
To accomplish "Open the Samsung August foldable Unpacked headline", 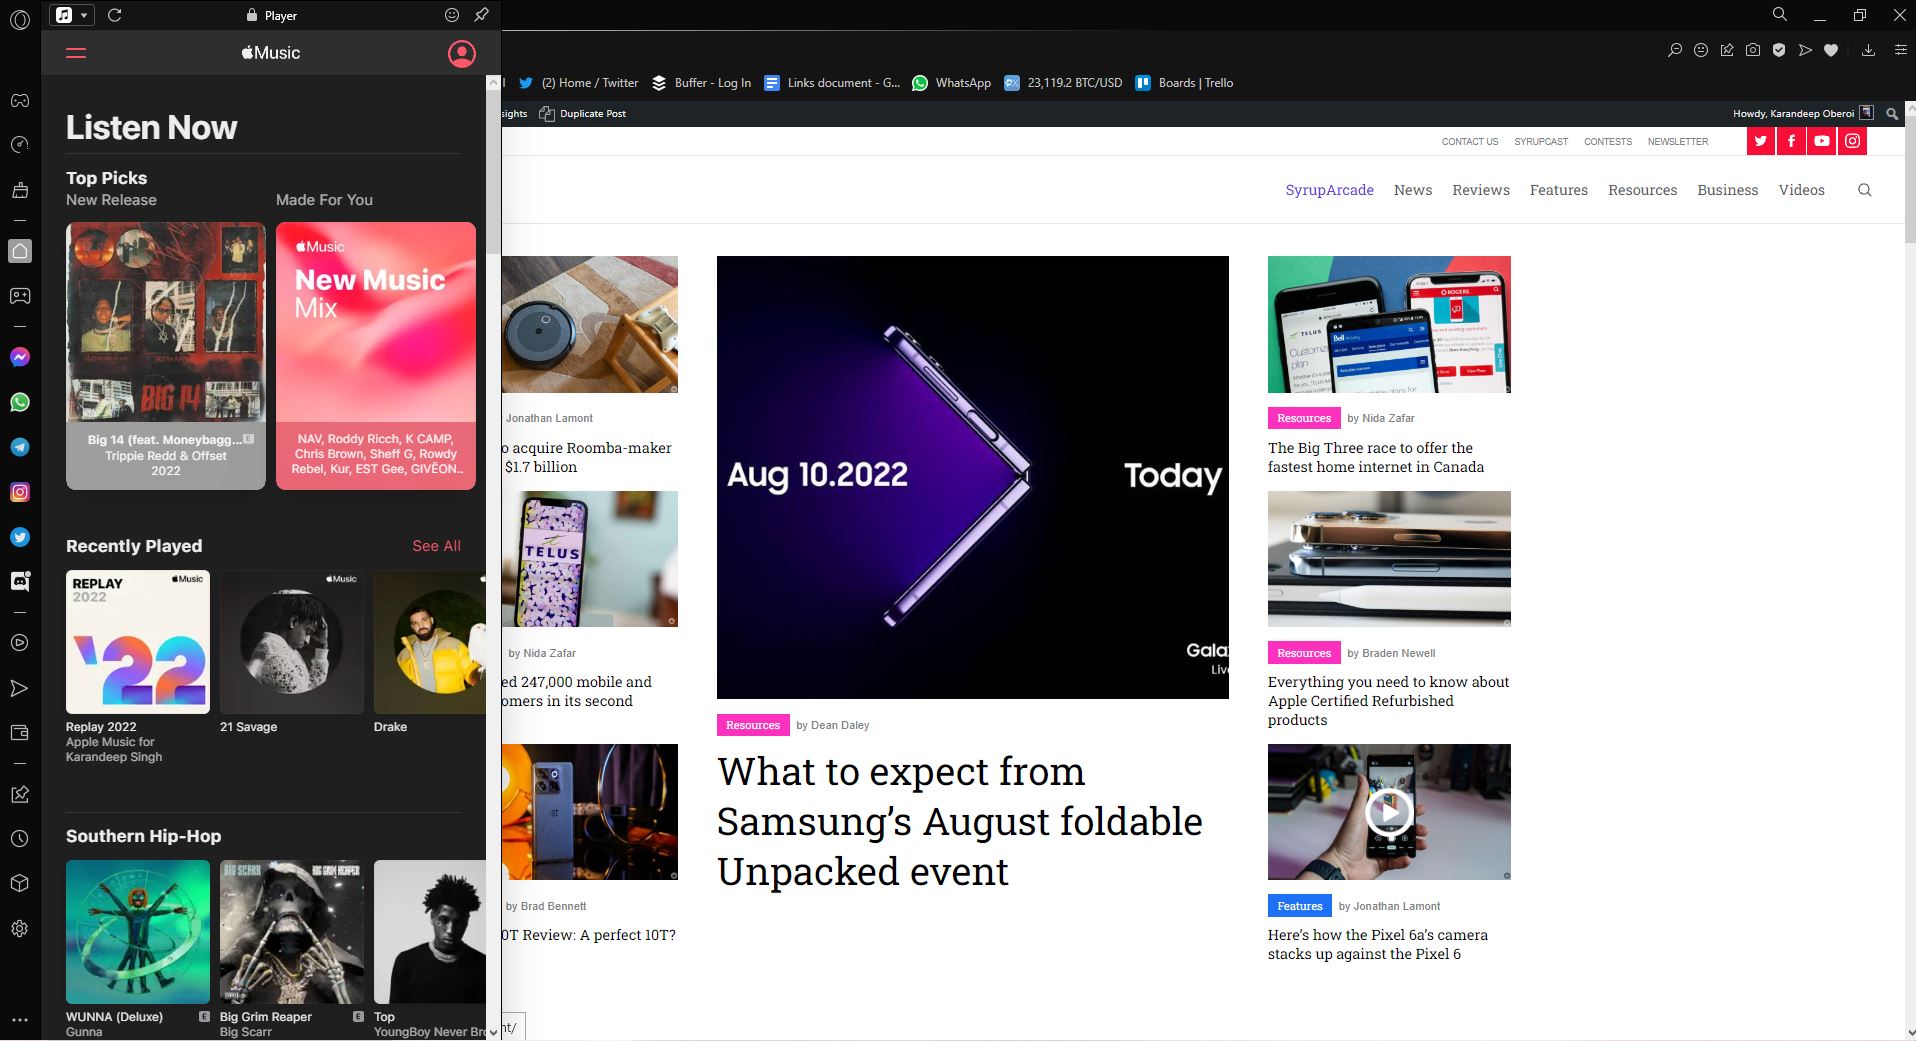I will (959, 821).
